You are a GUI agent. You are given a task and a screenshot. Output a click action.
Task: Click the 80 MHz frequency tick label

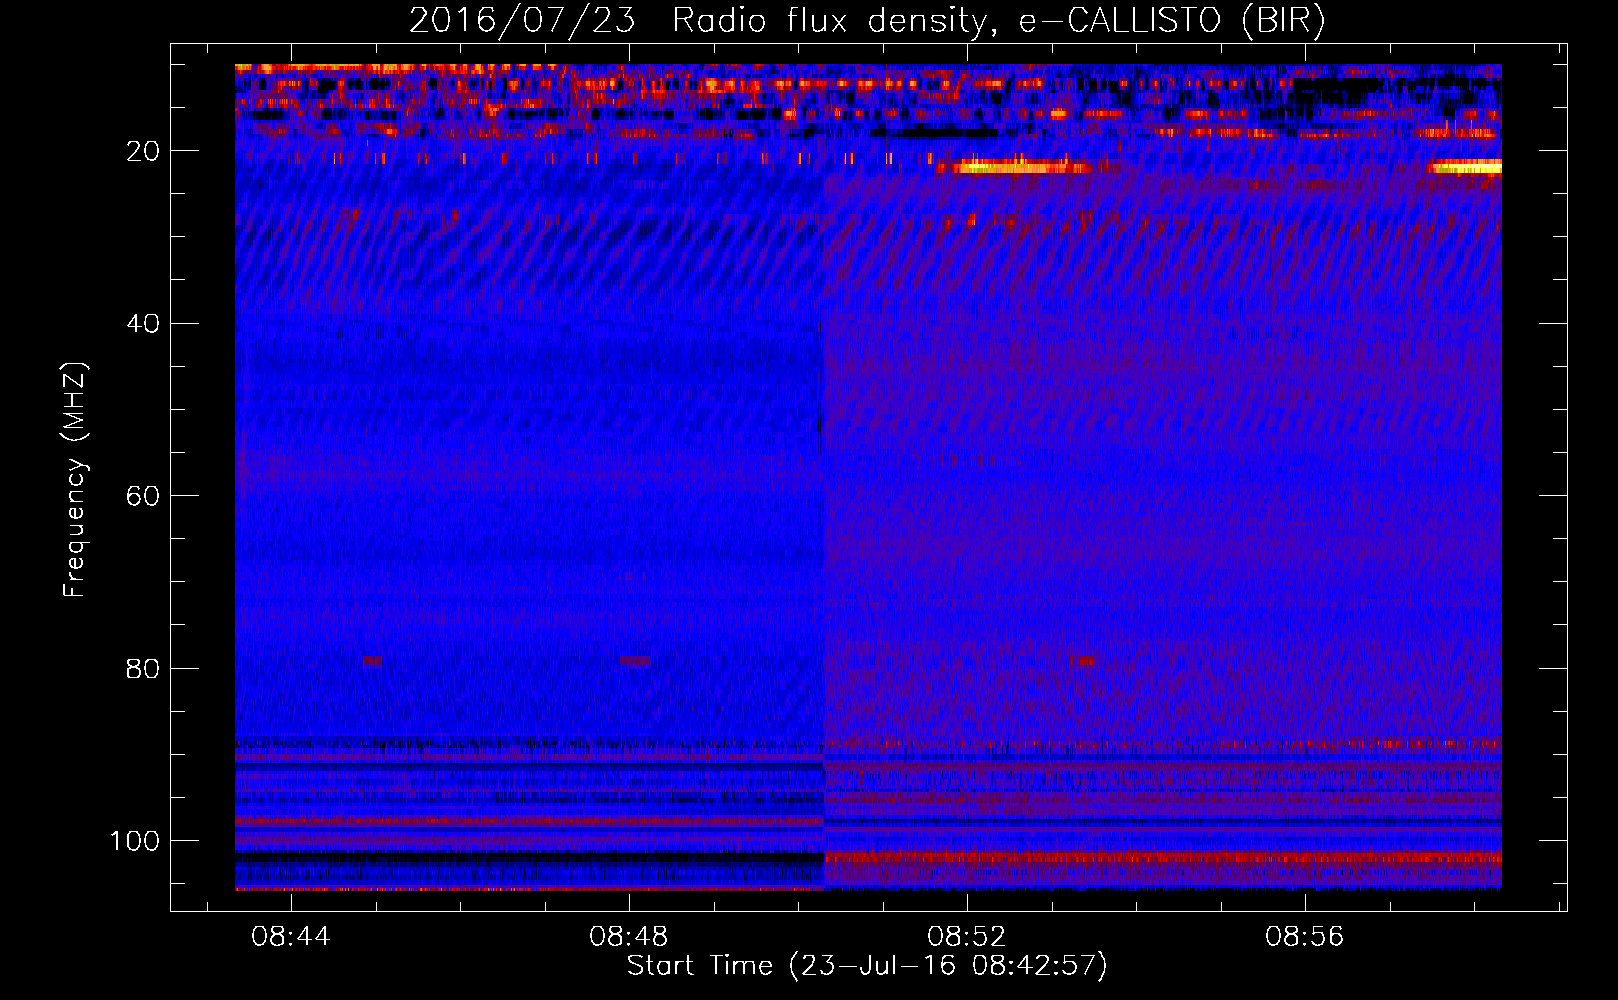point(143,668)
